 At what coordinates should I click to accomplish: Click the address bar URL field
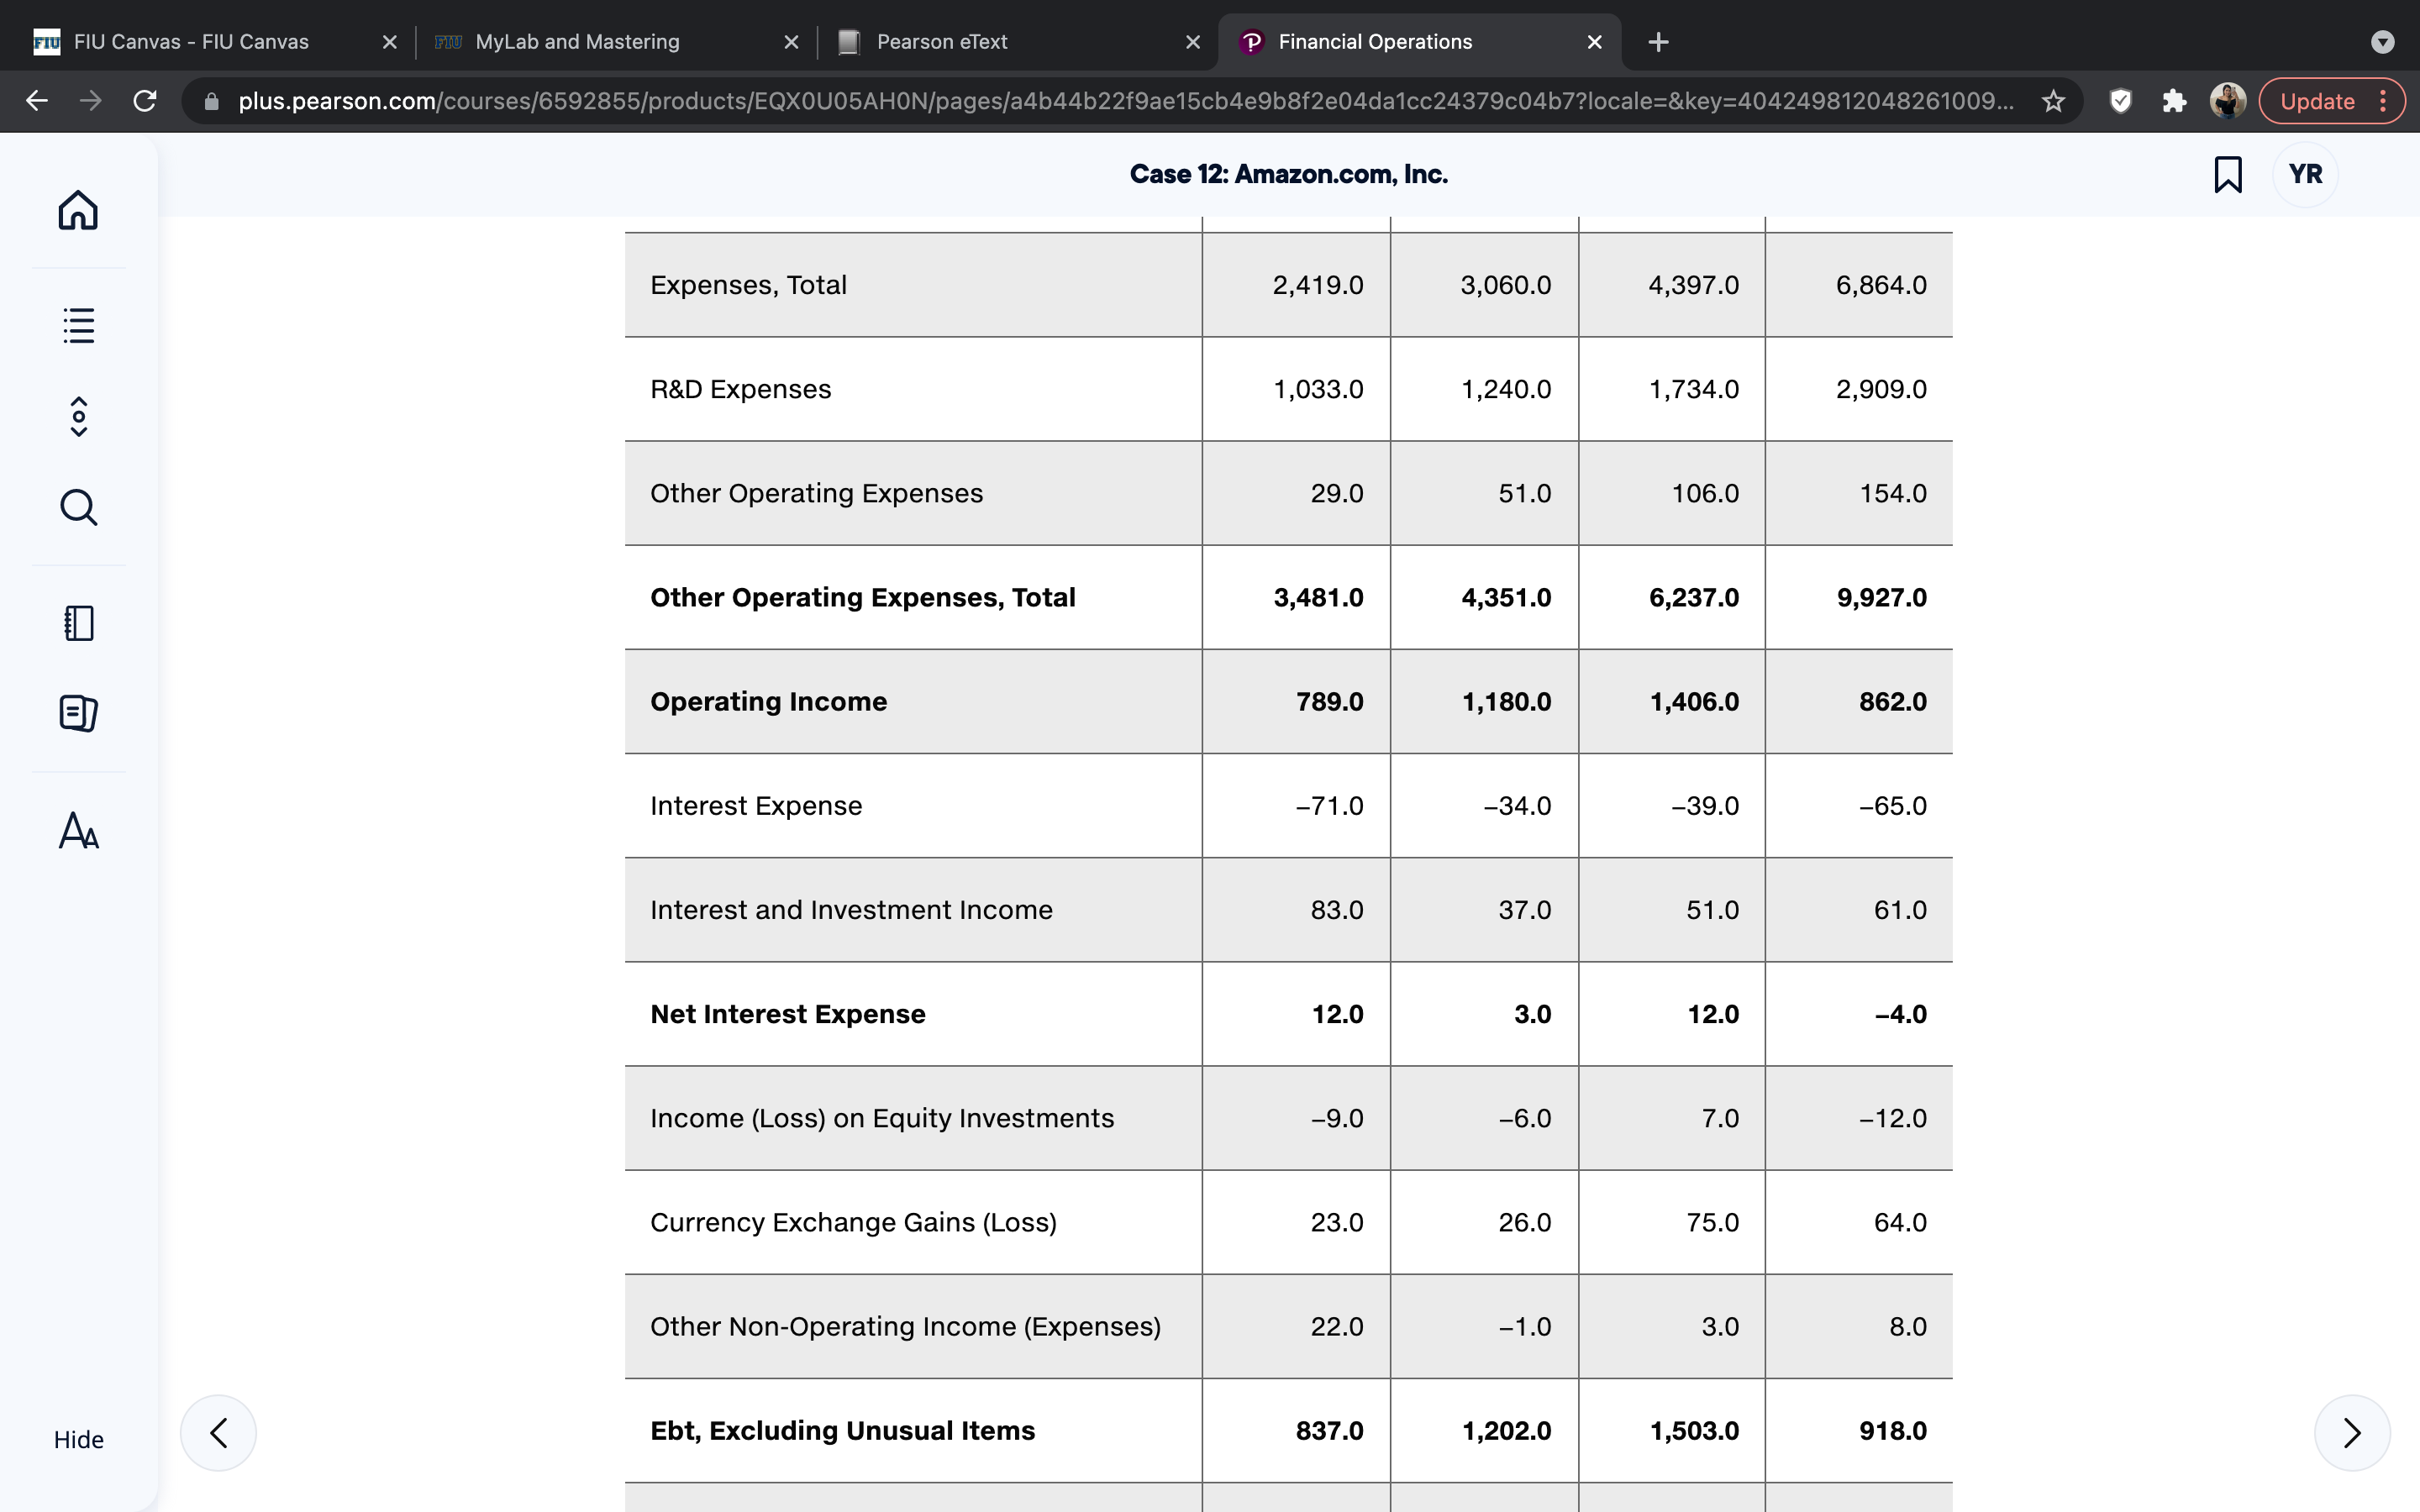pos(1125,101)
